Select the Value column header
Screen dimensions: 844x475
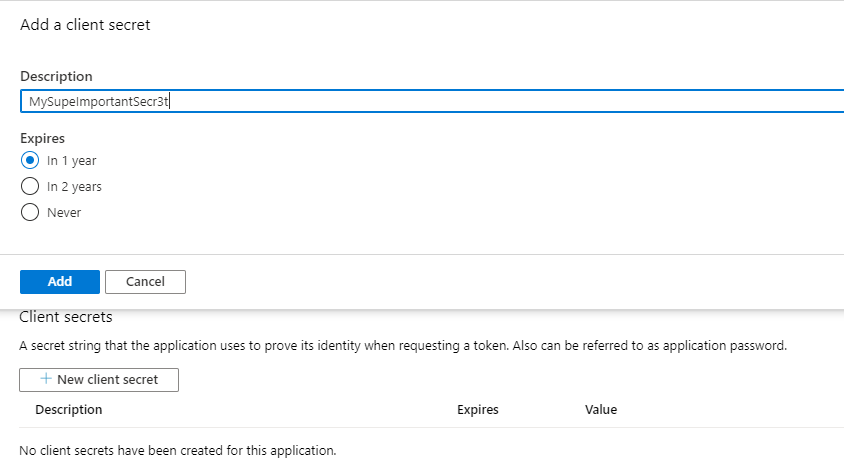pos(601,409)
